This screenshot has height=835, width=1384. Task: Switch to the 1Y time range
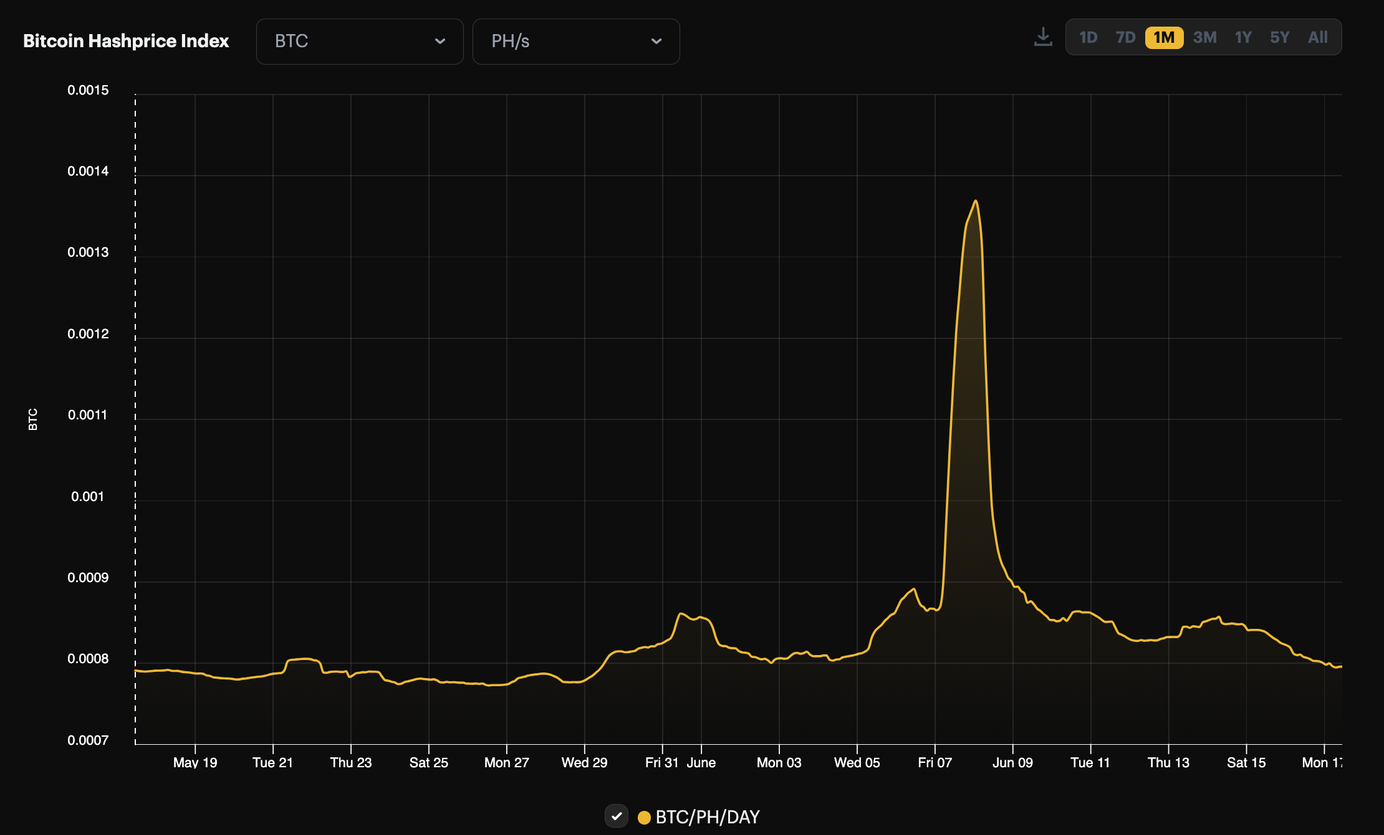(1243, 37)
